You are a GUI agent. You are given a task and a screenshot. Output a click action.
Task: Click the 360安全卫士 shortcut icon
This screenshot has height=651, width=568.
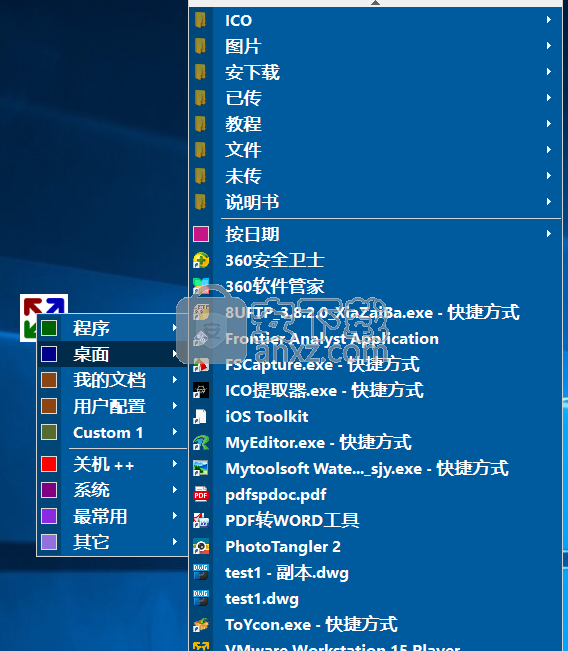point(201,260)
